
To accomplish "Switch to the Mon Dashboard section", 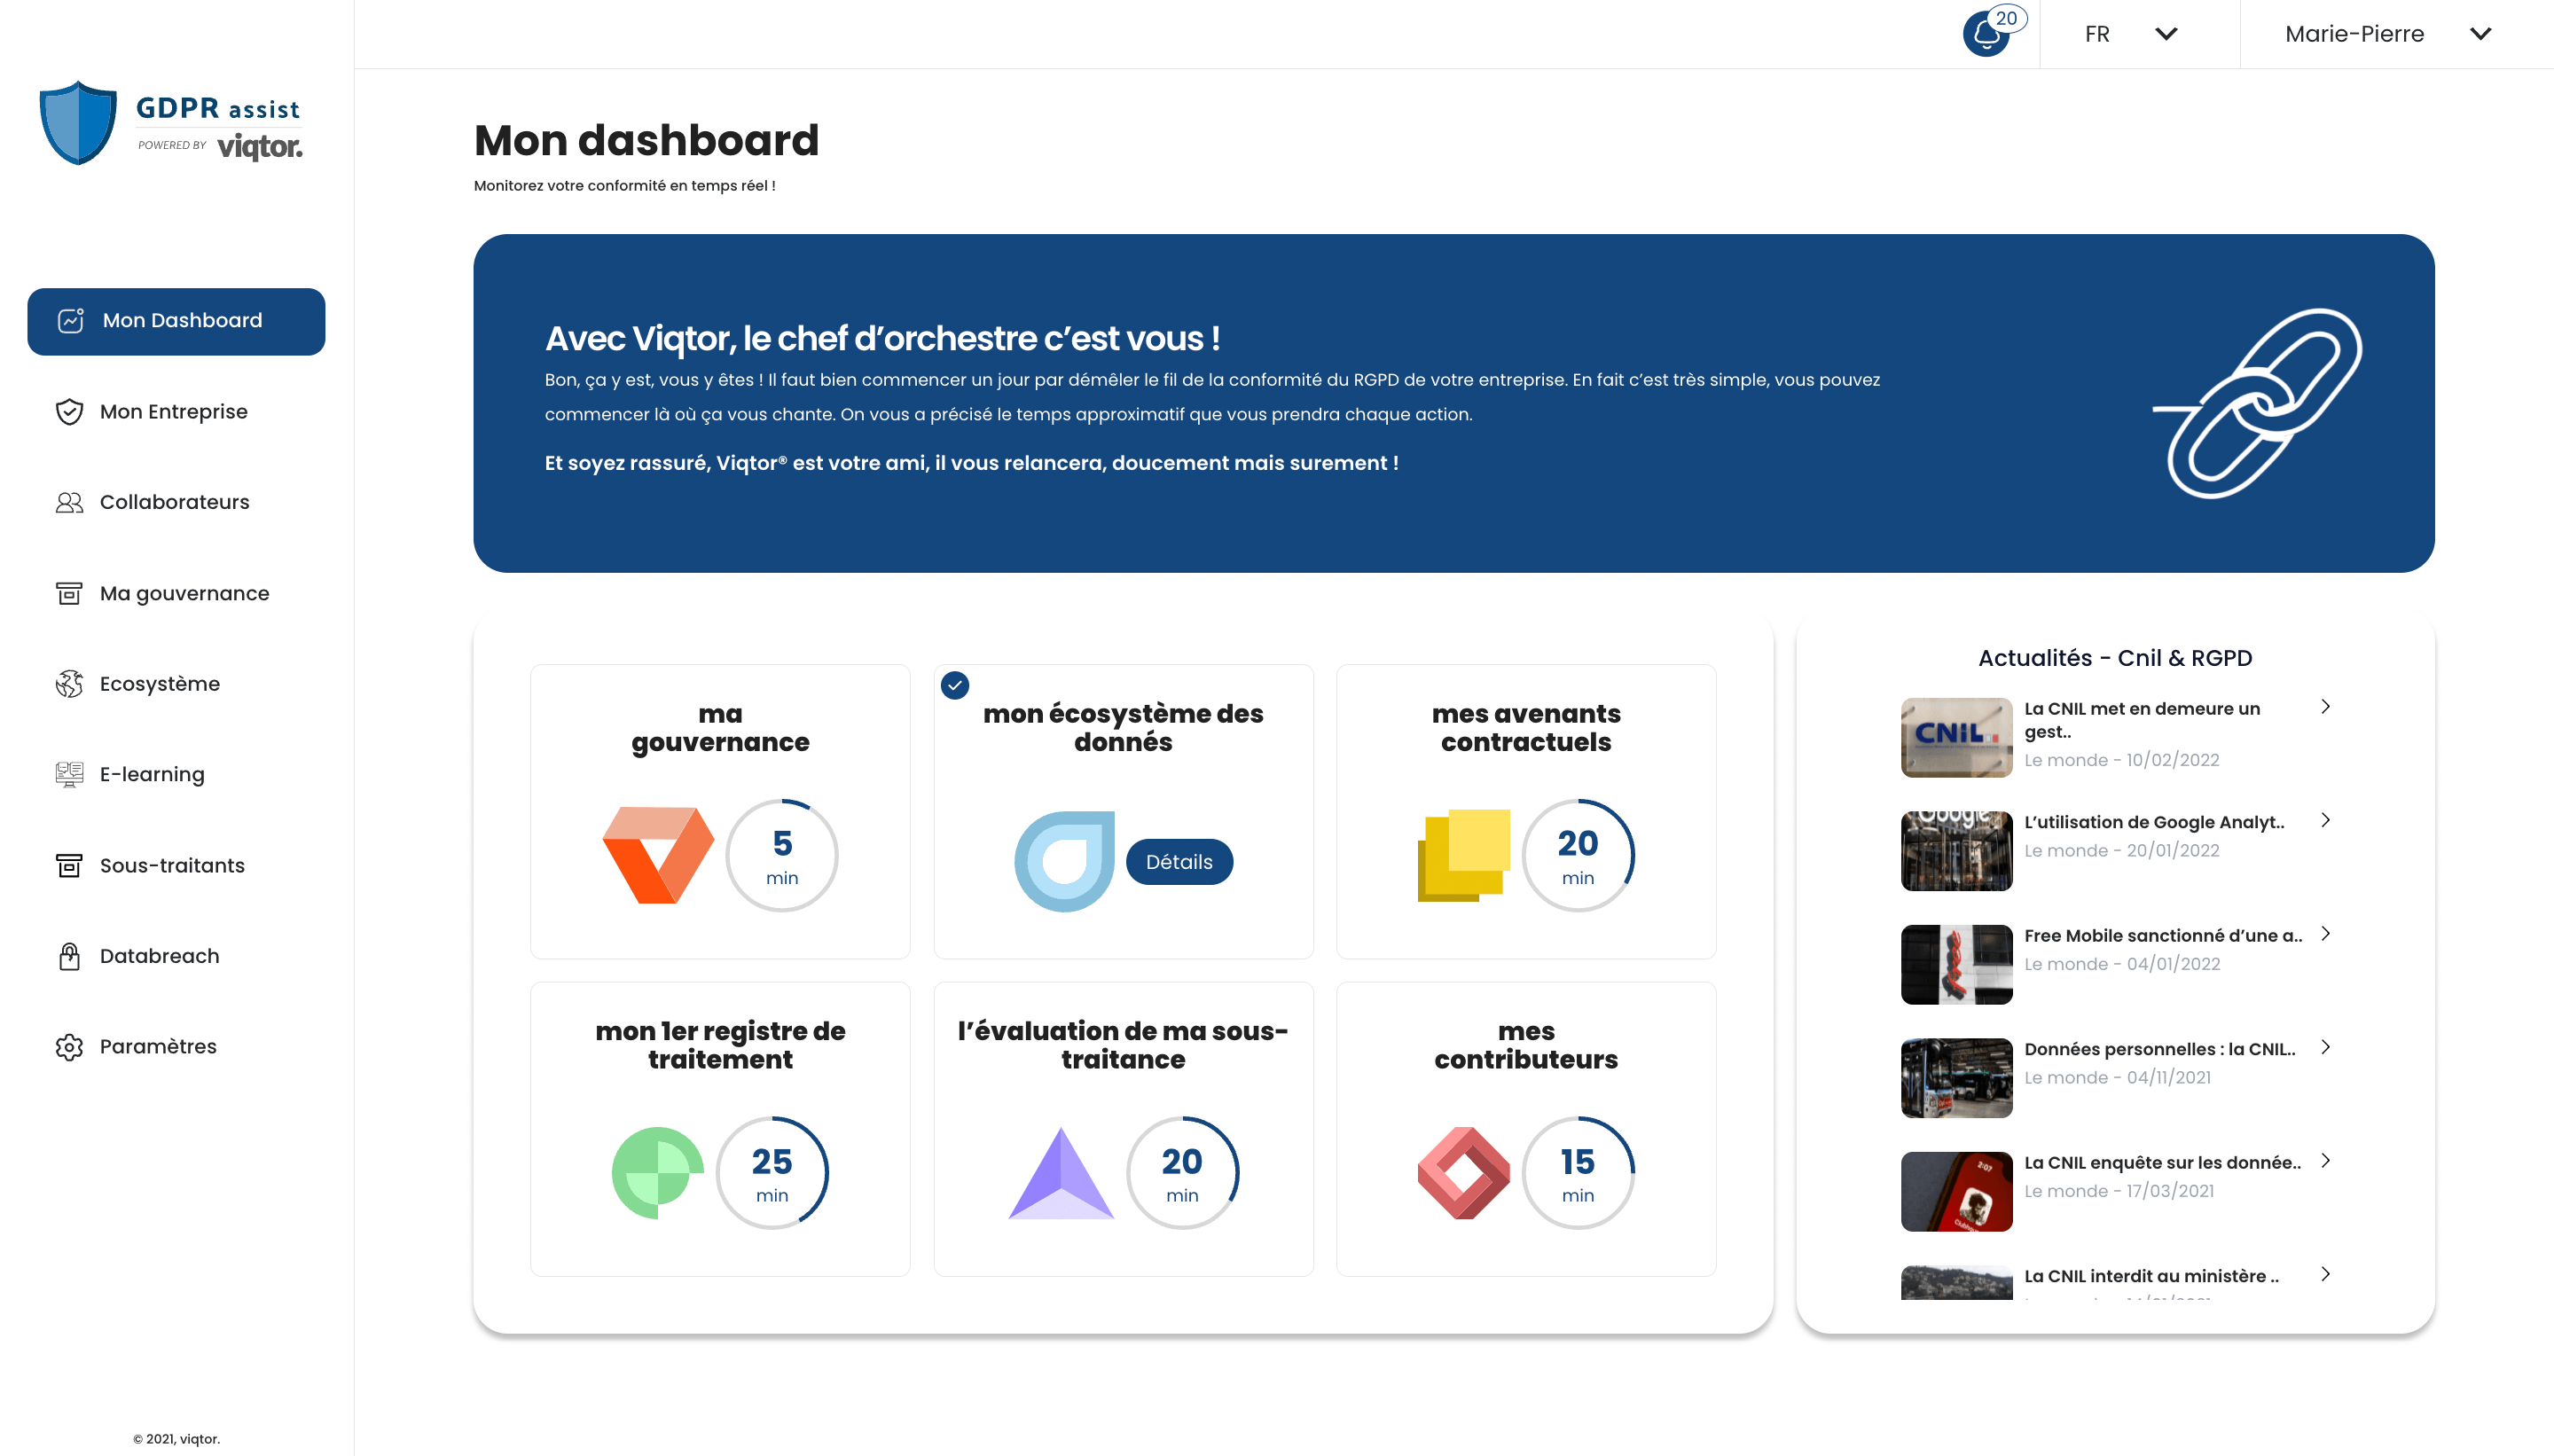I will [x=181, y=321].
